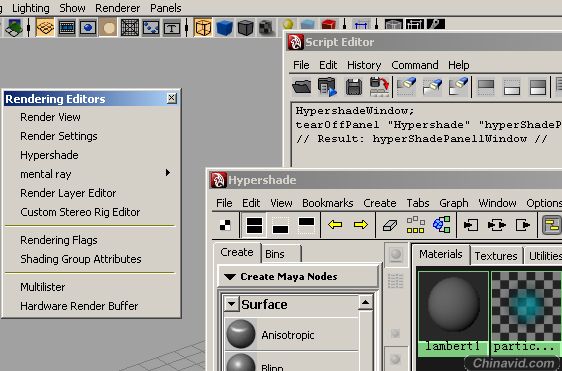Click the Rearrange Graph icon
The width and height of the screenshot is (562, 371).
[x=415, y=225]
